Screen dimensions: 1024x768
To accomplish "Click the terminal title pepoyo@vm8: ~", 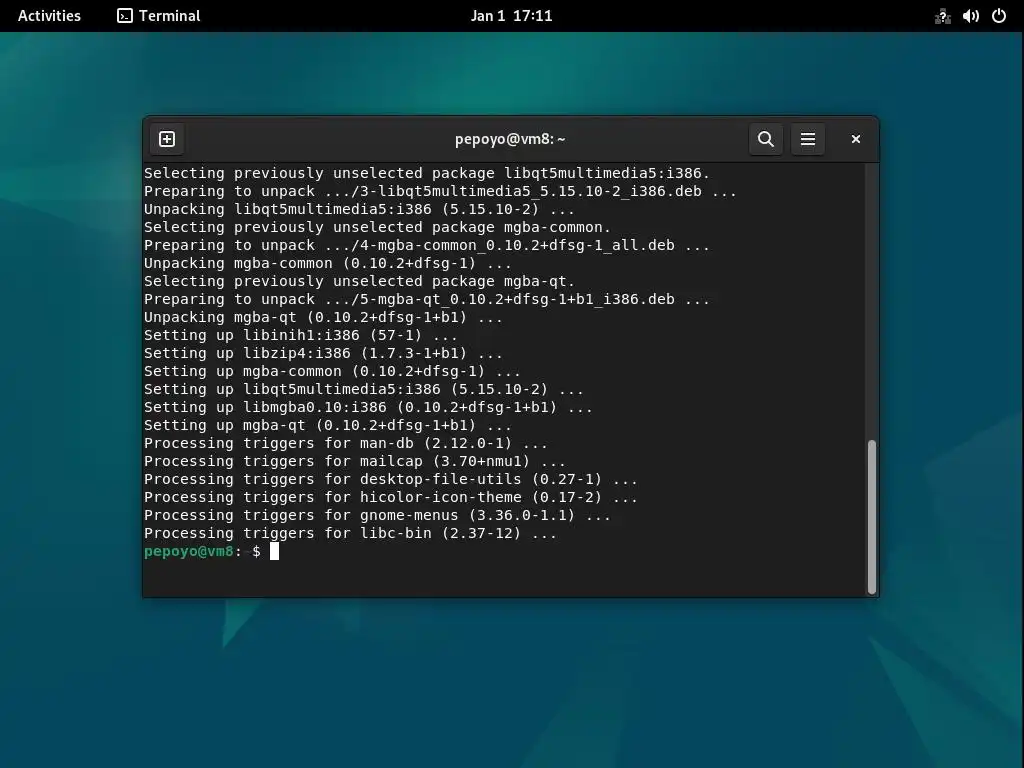I will tap(510, 139).
